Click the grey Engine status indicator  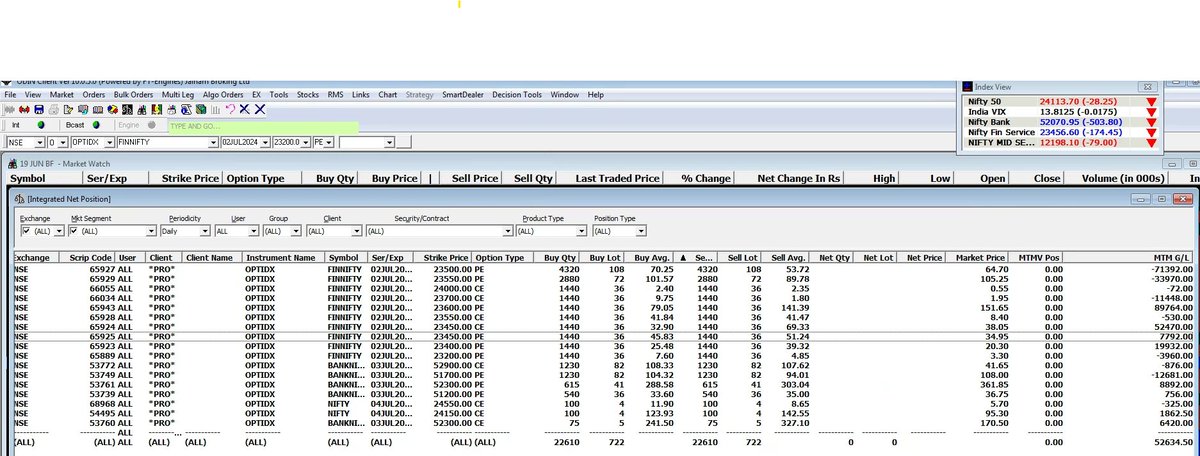pos(151,125)
